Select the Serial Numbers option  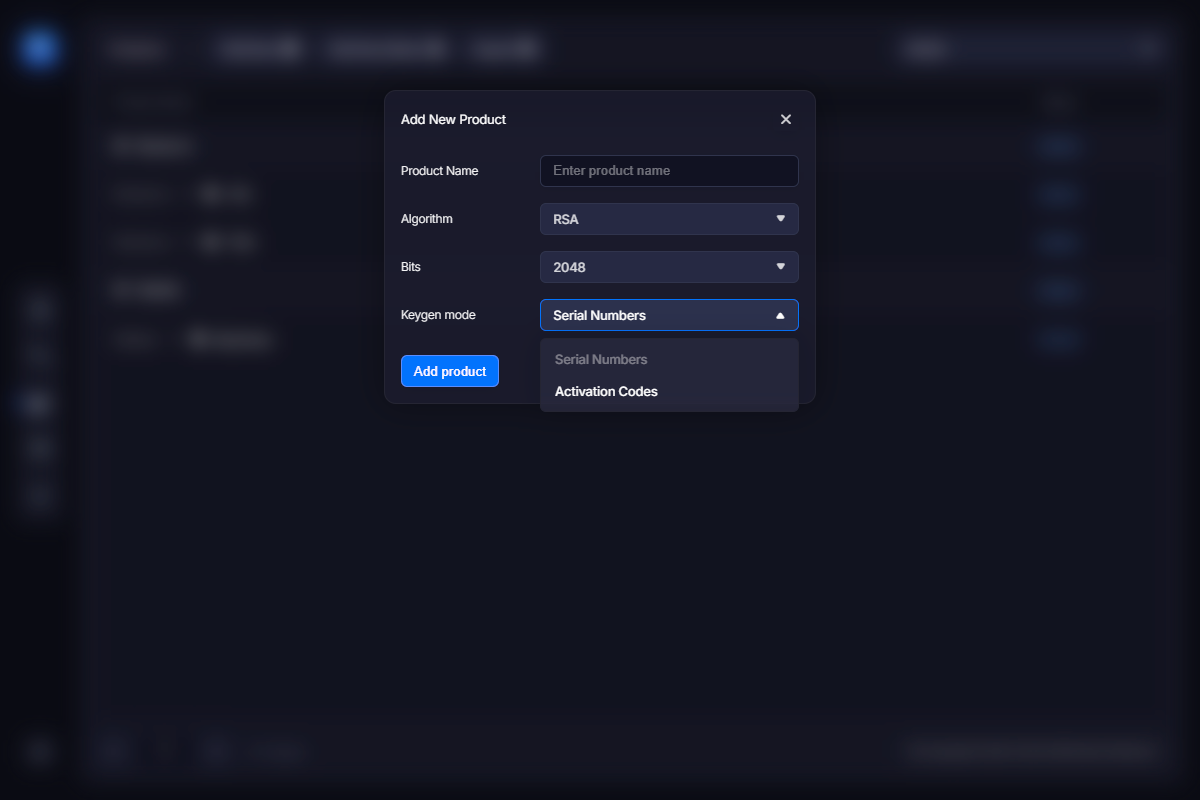point(601,359)
